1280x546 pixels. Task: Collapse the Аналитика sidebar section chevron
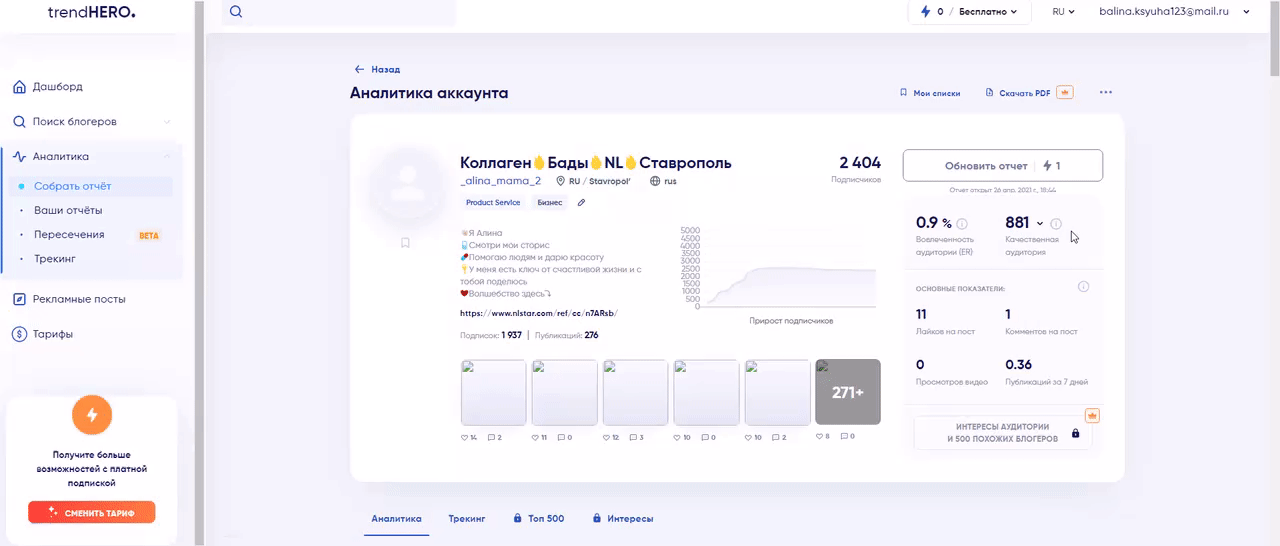[x=166, y=157]
